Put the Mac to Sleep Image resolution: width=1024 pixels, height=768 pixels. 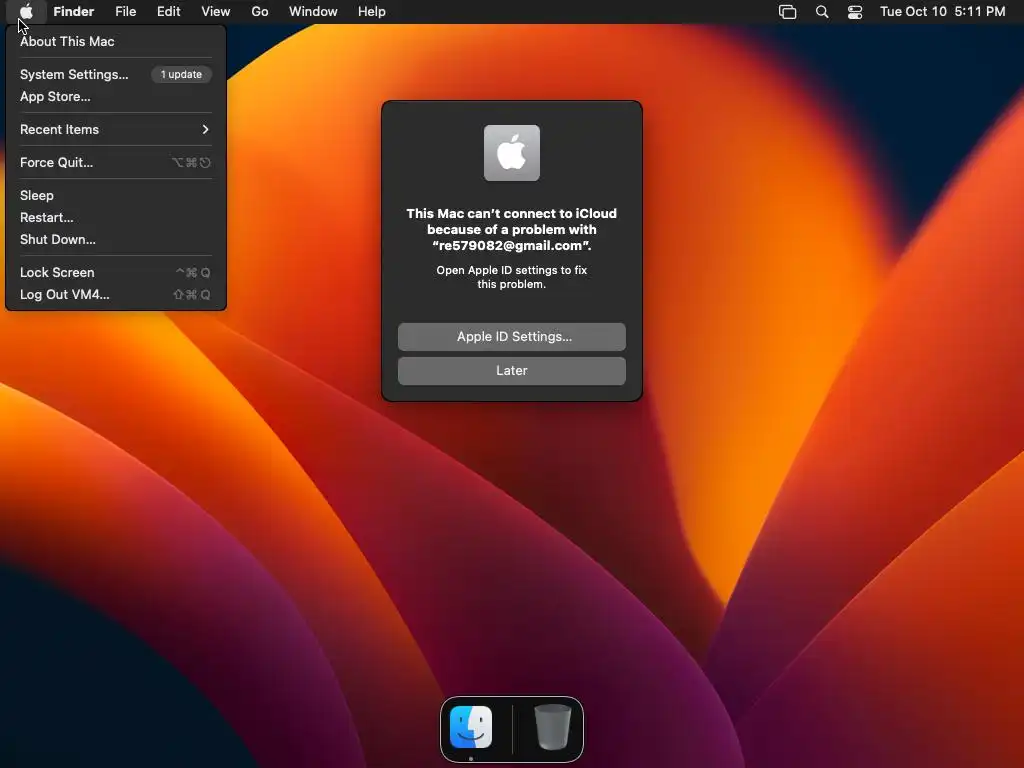click(x=116, y=195)
